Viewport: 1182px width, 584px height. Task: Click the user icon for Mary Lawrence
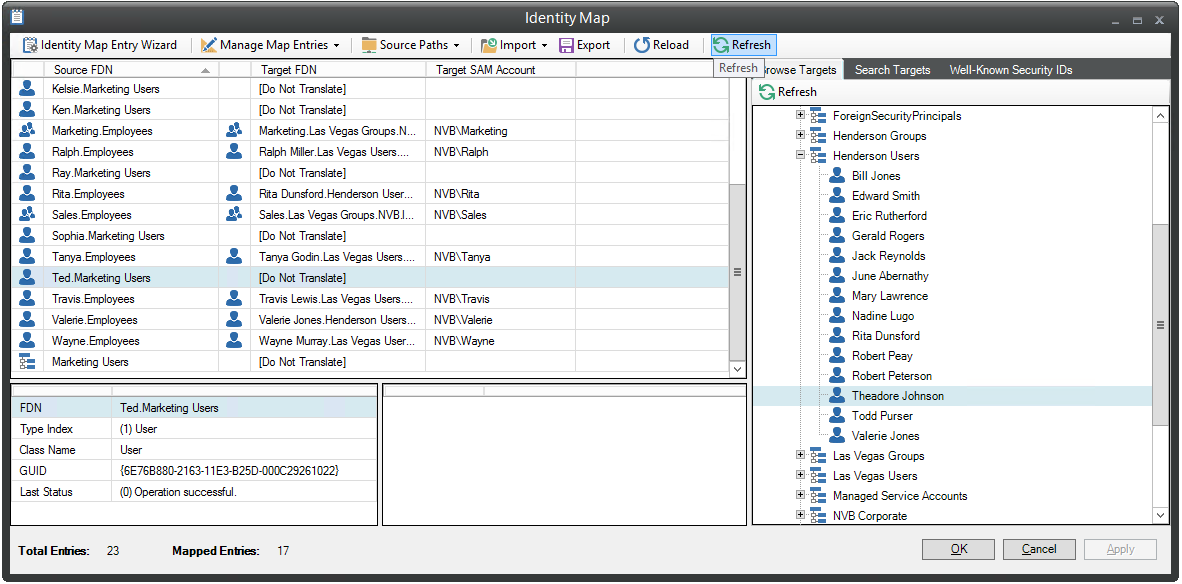click(x=837, y=295)
